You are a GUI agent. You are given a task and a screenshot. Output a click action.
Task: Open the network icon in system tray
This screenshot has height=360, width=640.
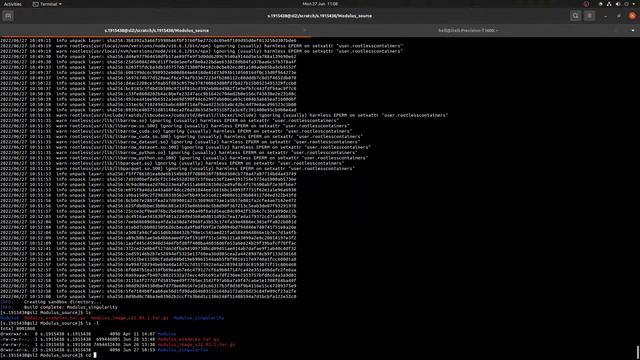coord(609,4)
